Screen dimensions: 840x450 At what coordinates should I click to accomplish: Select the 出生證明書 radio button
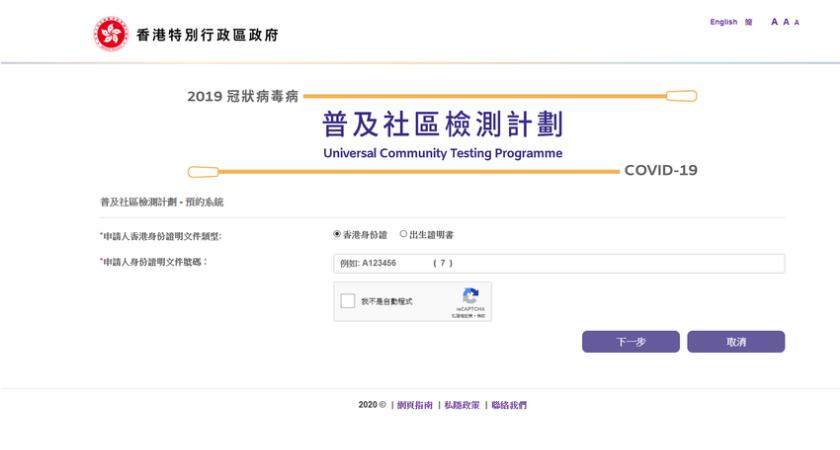coord(404,235)
